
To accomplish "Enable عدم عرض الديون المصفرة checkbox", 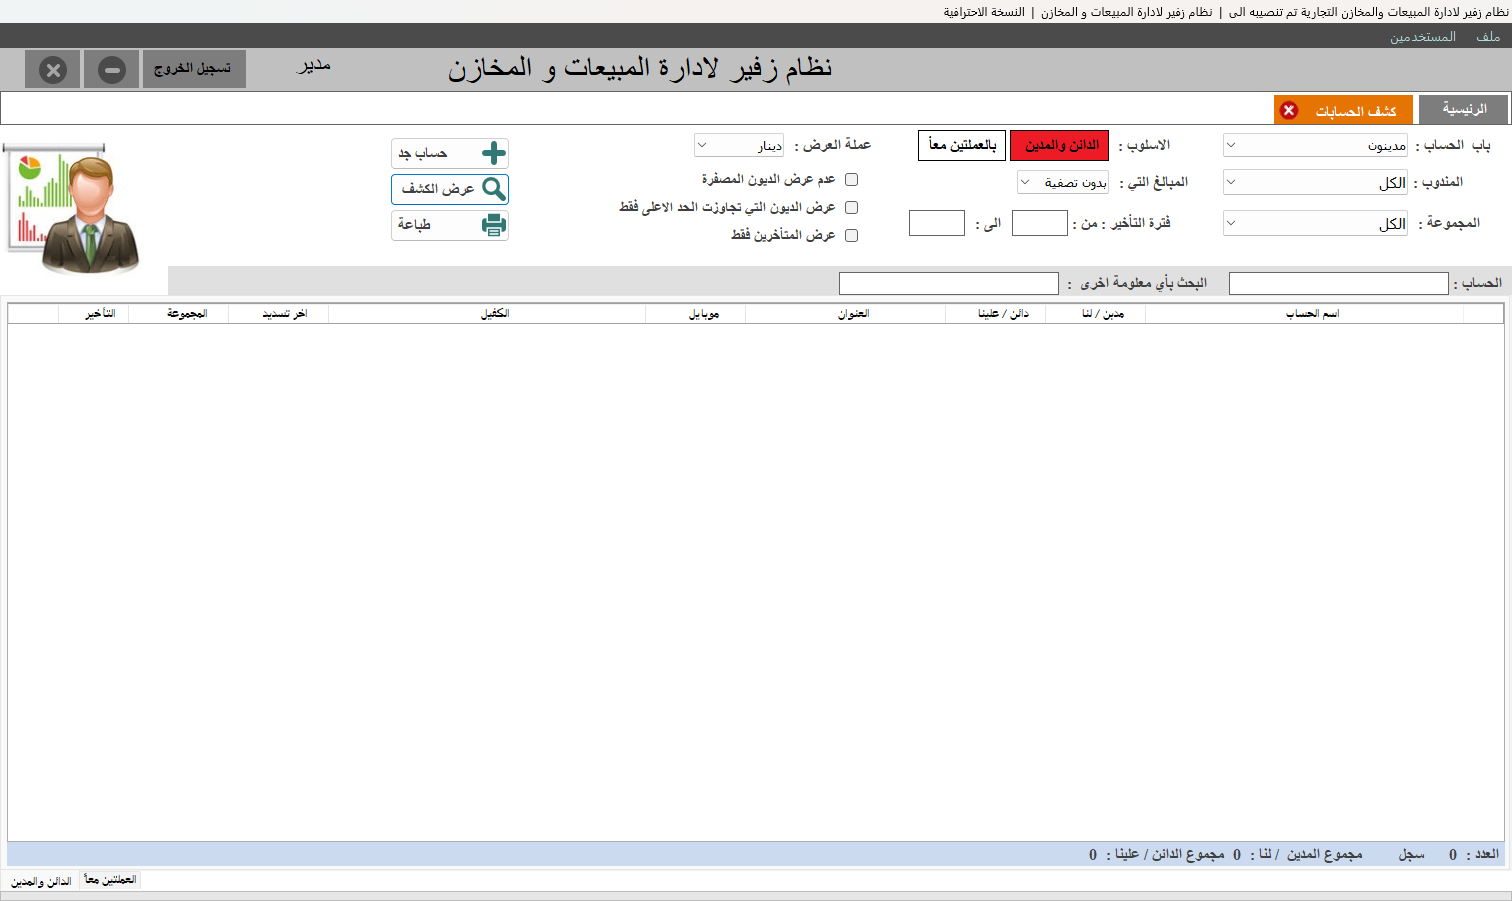I will point(852,180).
